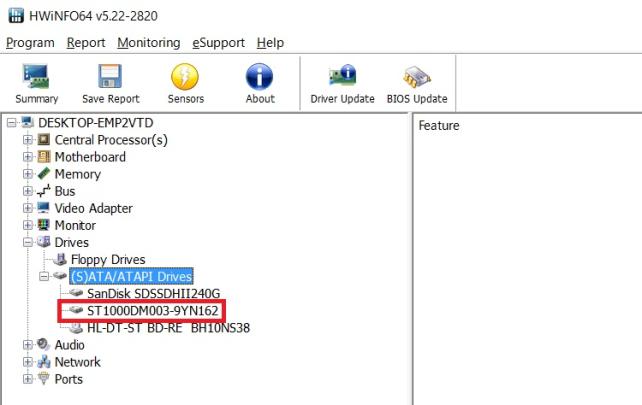The height and width of the screenshot is (405, 642).
Task: Expand the Monitor node
Action: click(x=28, y=225)
